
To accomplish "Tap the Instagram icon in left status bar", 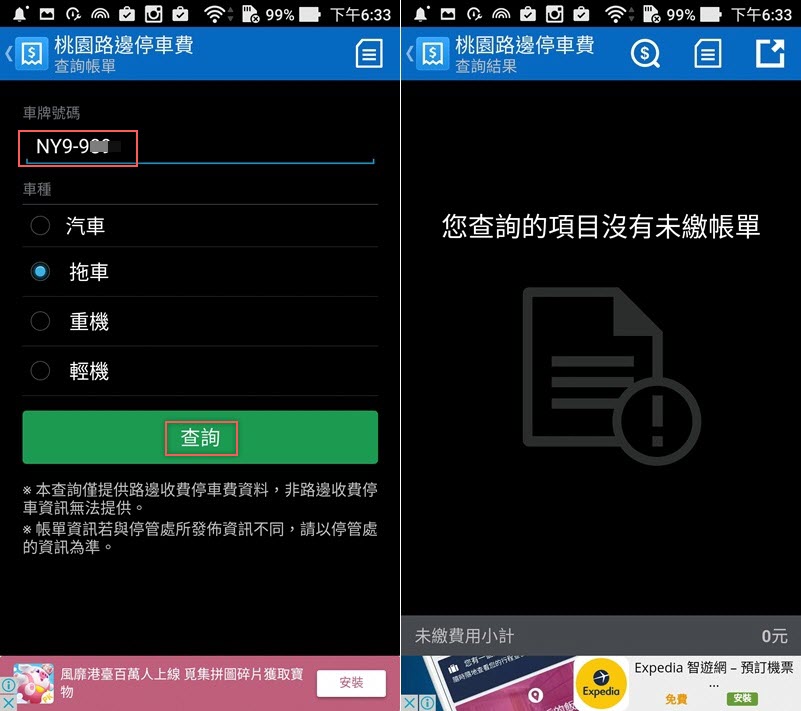I will pyautogui.click(x=153, y=14).
